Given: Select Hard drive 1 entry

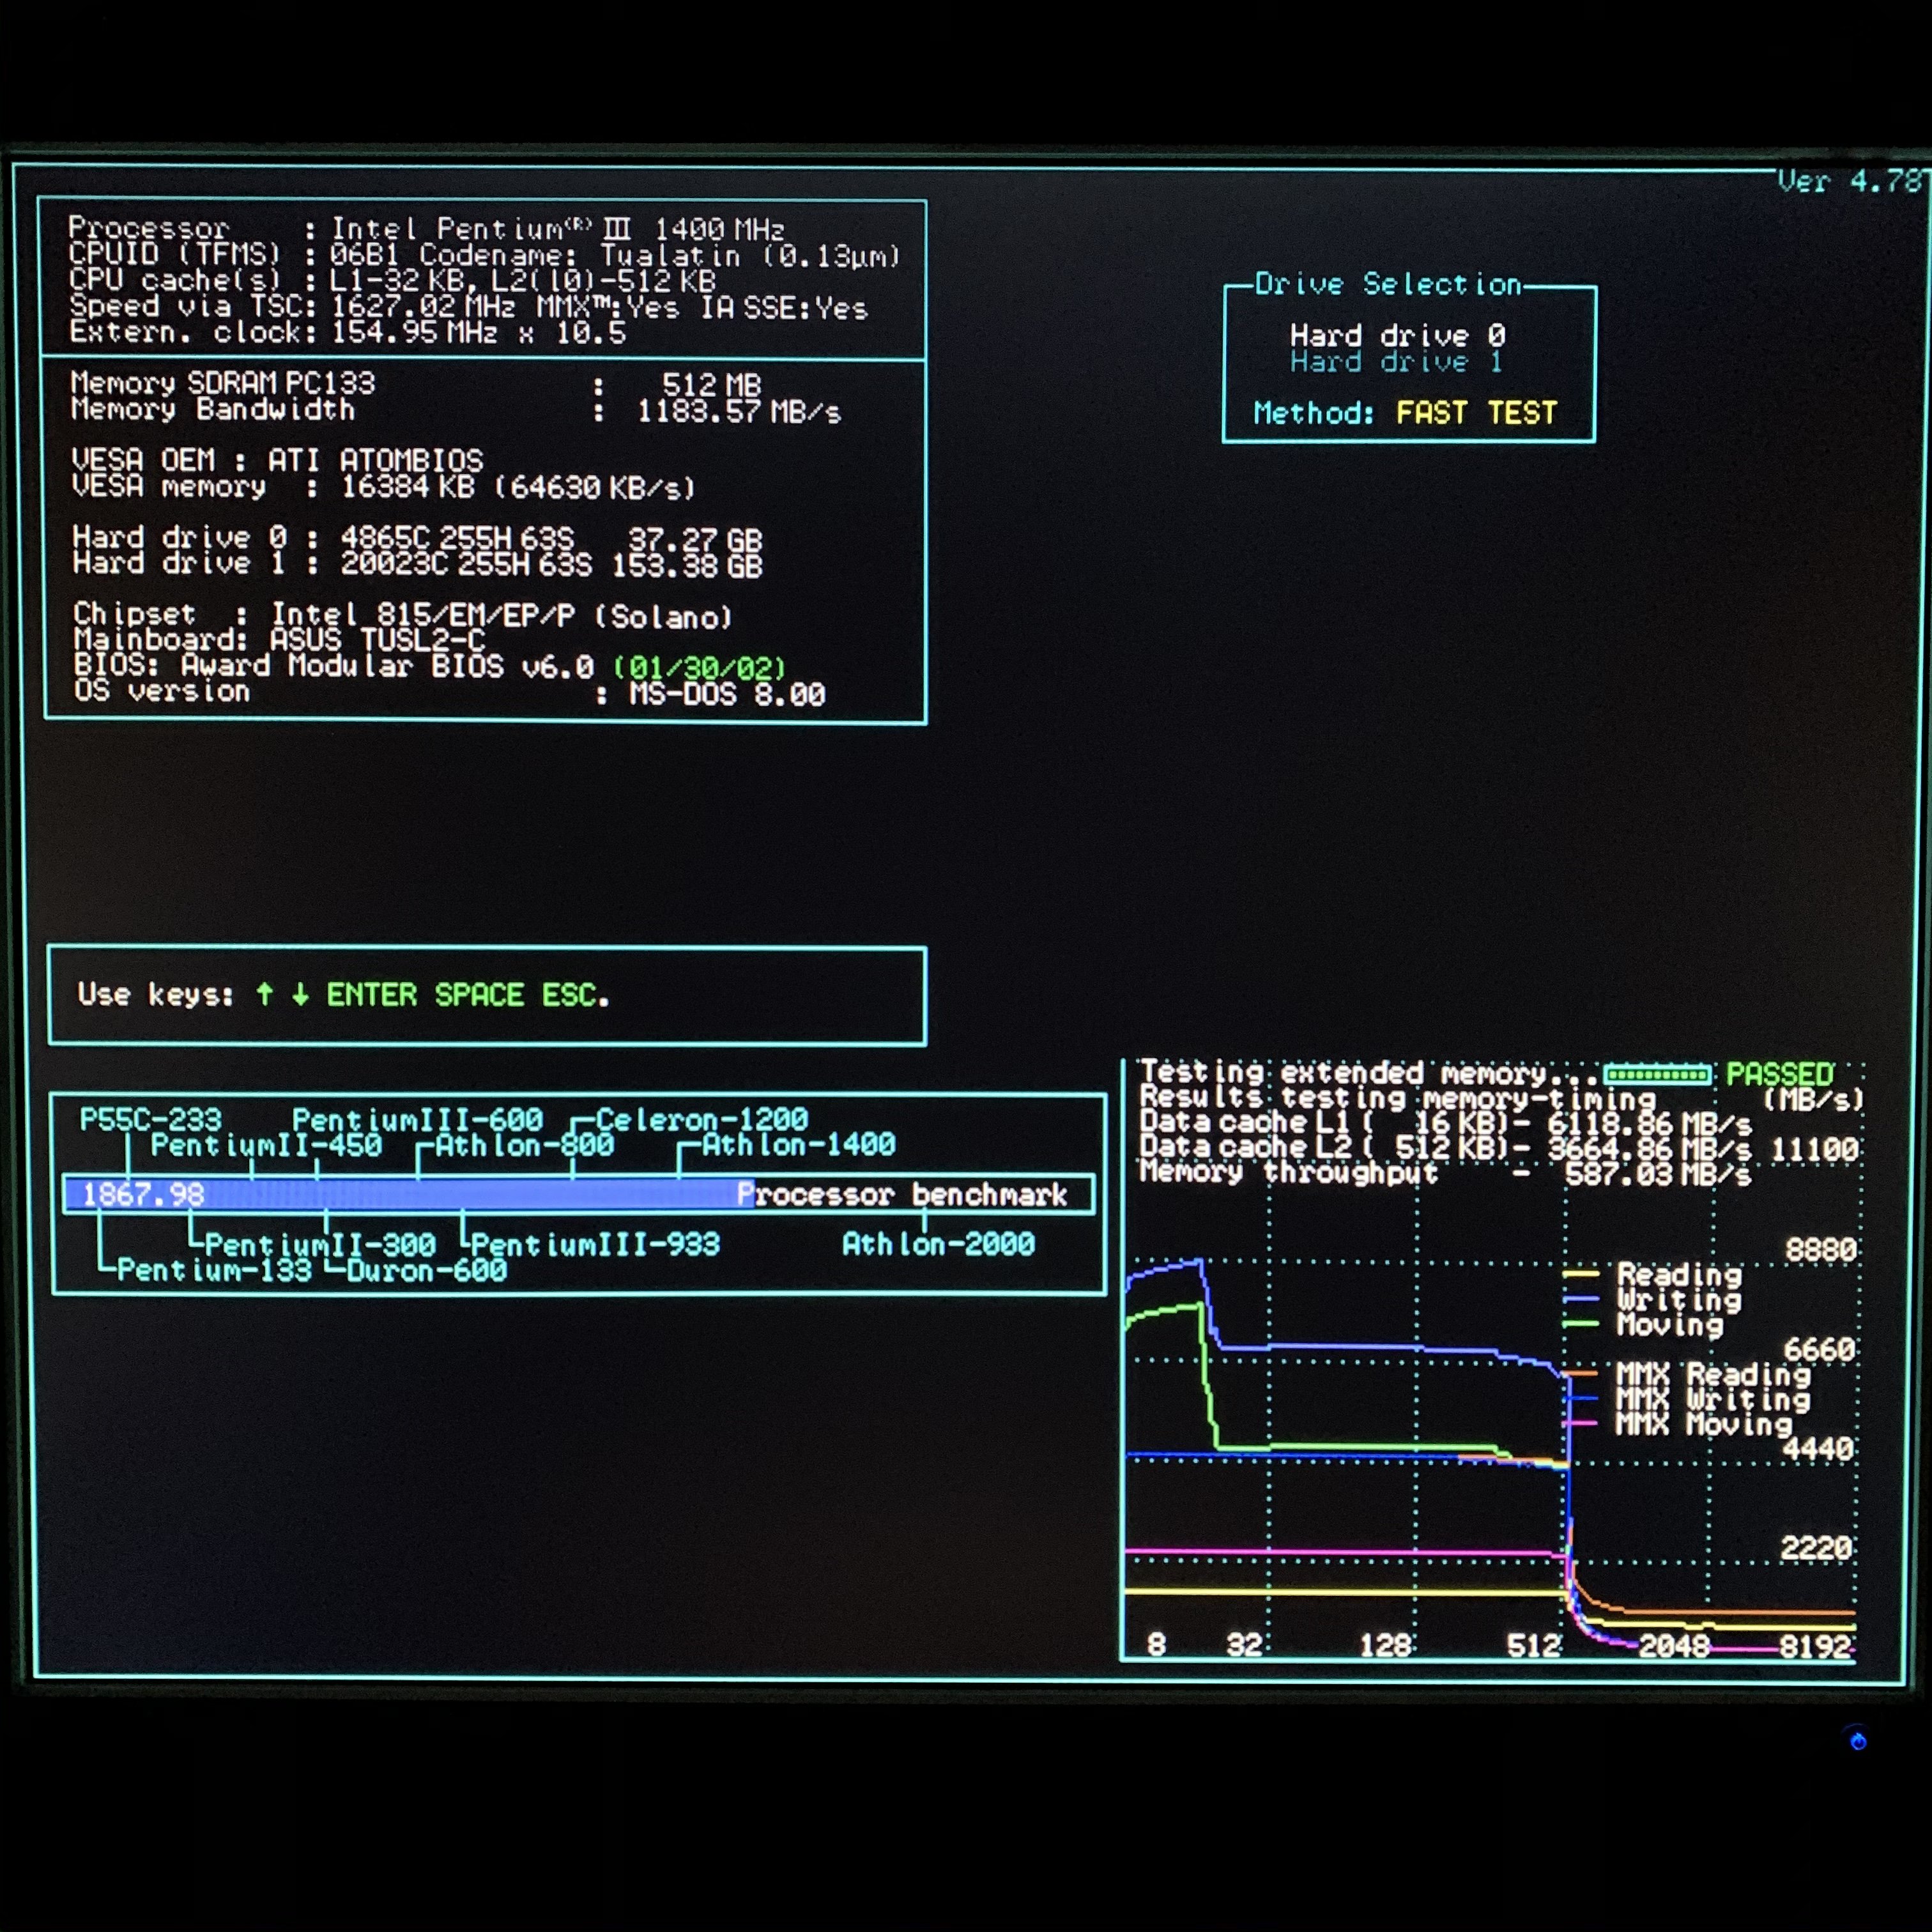Looking at the screenshot, I should coord(1395,362).
